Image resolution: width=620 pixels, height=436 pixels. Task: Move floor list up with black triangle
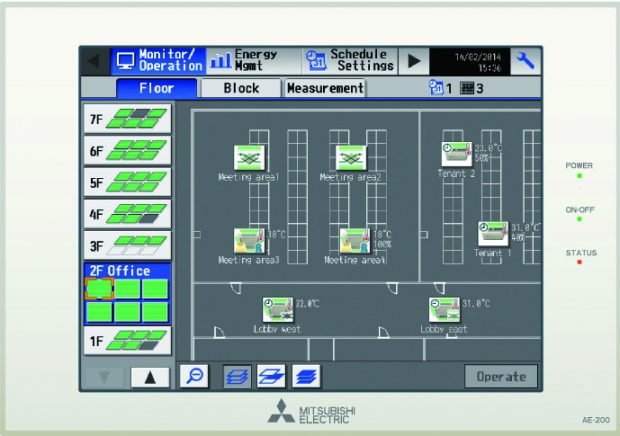click(x=150, y=377)
